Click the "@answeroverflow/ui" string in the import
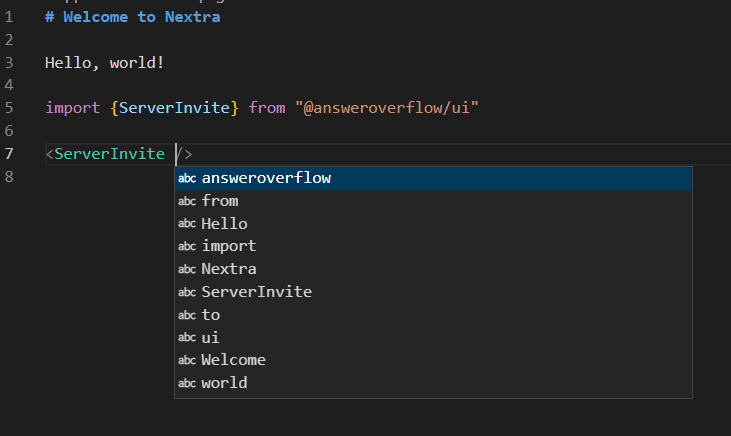This screenshot has width=731, height=436. click(386, 108)
